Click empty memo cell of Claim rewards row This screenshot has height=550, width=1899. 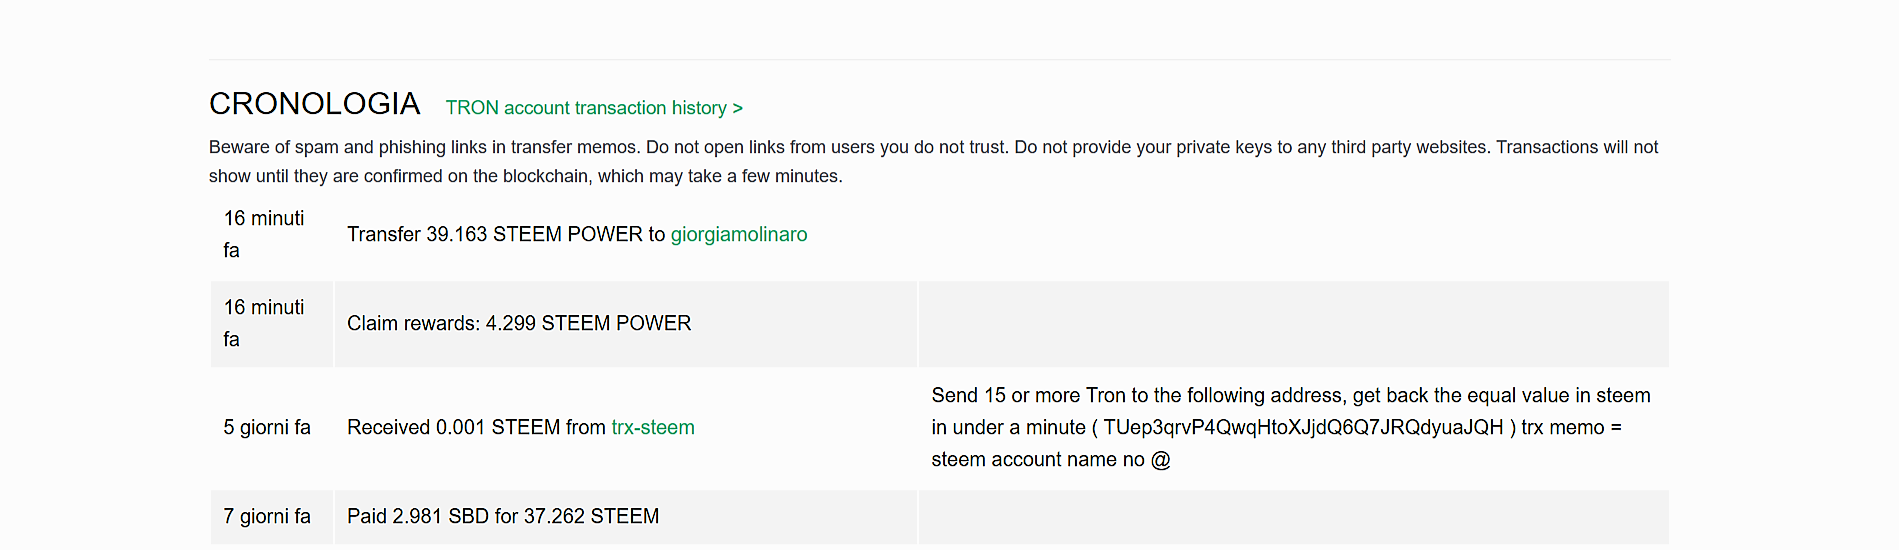[1292, 323]
